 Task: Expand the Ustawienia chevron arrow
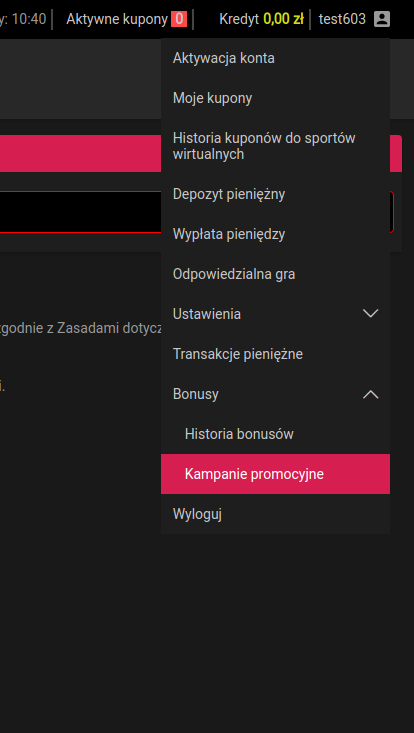point(371,314)
